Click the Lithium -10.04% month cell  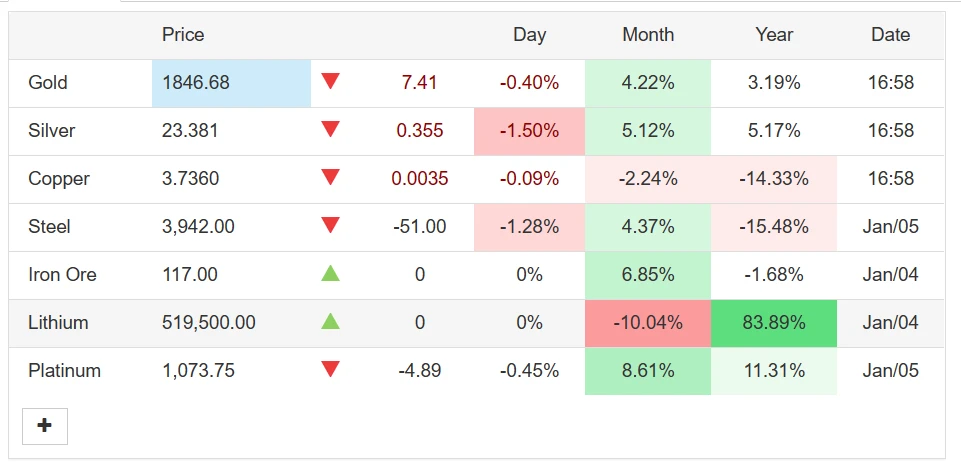[x=648, y=323]
